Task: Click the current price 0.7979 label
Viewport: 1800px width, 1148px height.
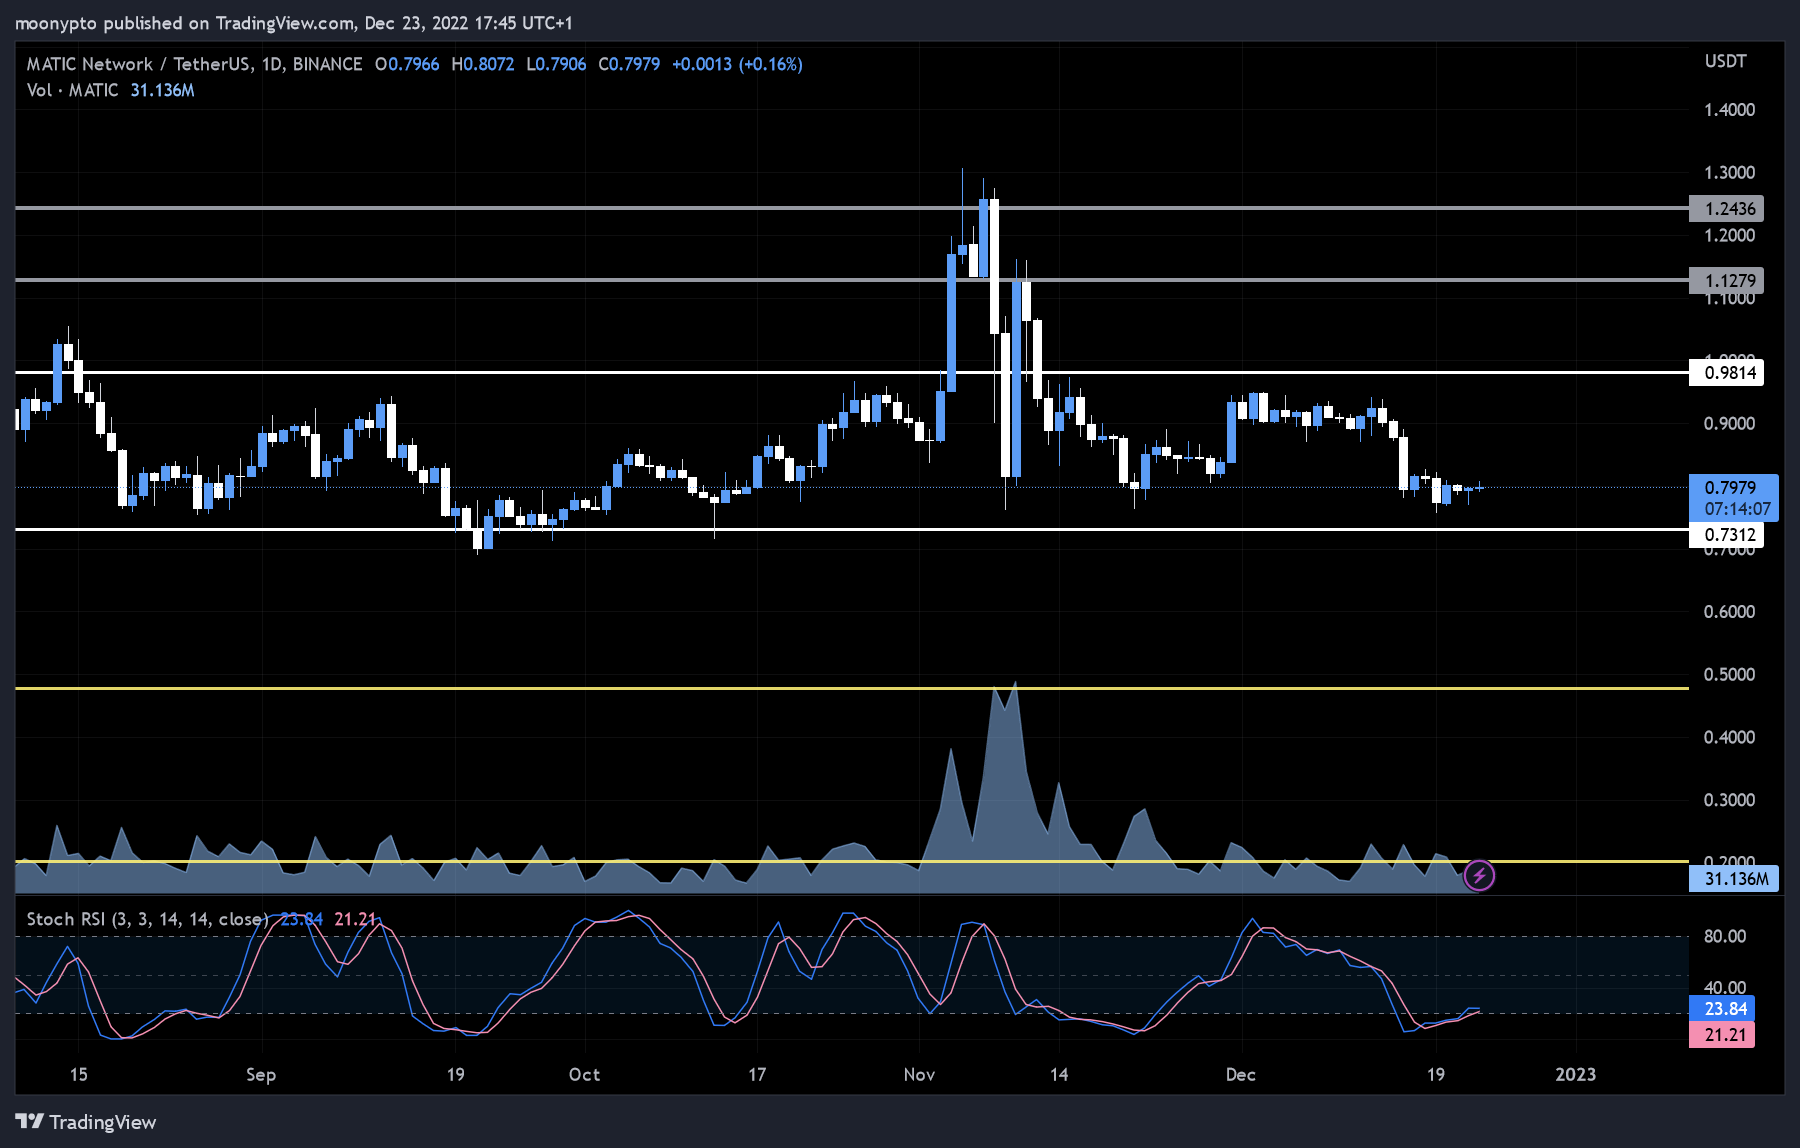Action: pyautogui.click(x=1733, y=498)
